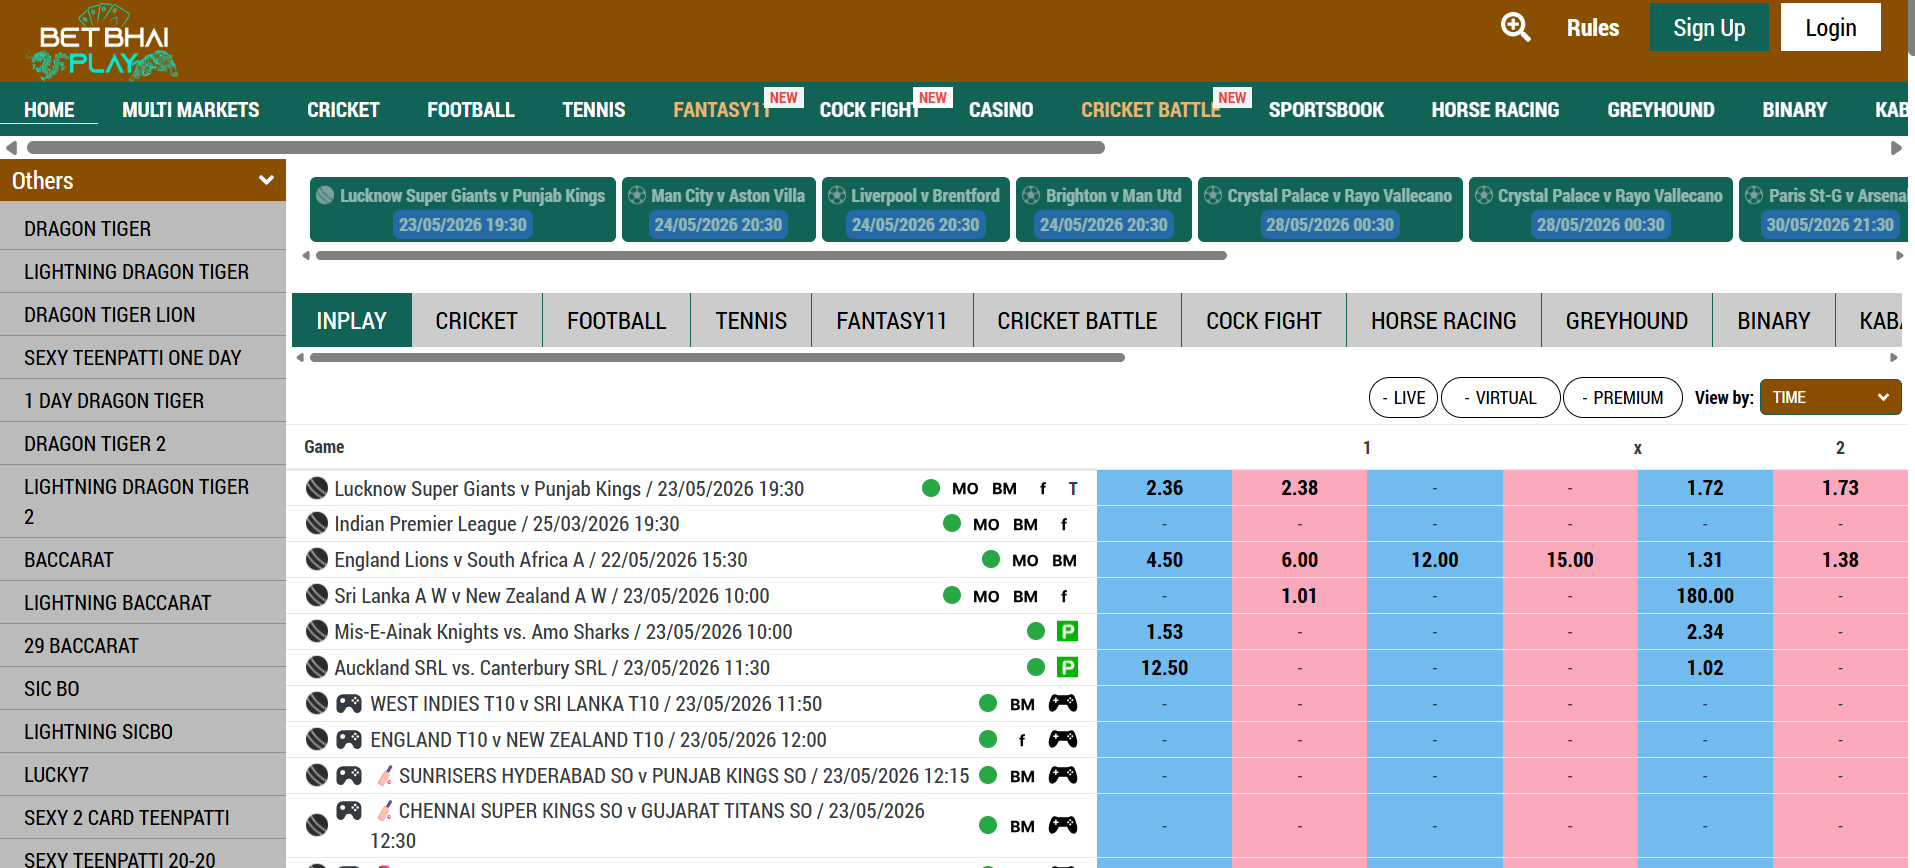The image size is (1915, 868).
Task: Click MO market badge on Lucknow Super Giants row
Action: coord(965,488)
